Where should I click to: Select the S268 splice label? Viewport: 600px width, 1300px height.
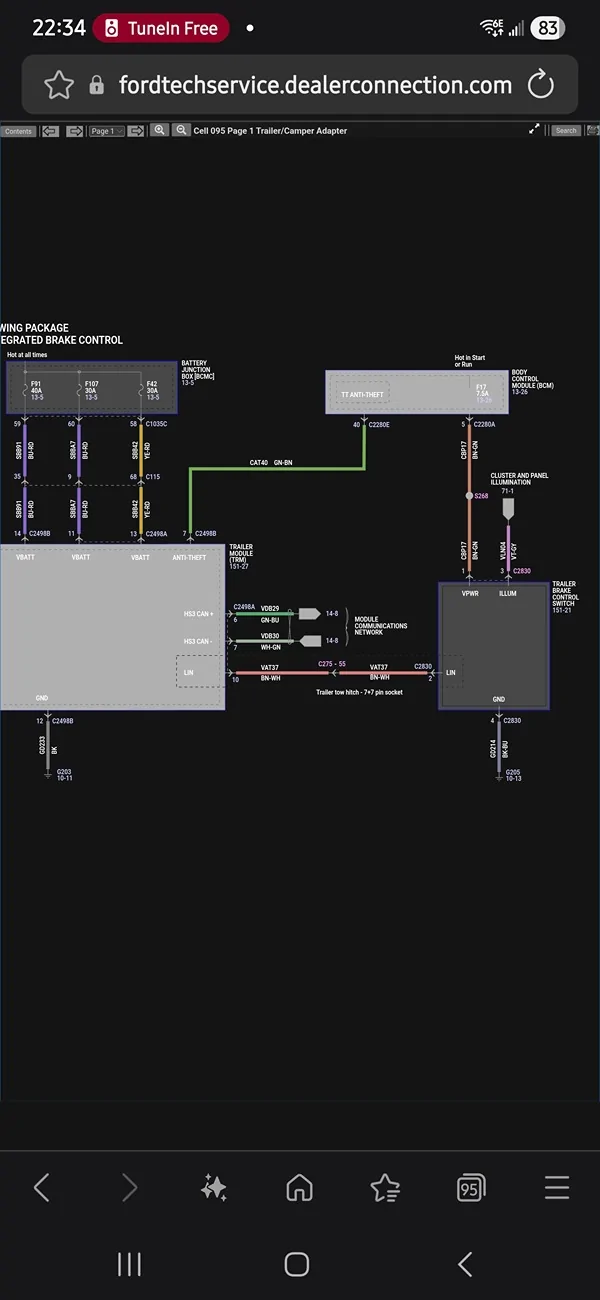coord(481,495)
